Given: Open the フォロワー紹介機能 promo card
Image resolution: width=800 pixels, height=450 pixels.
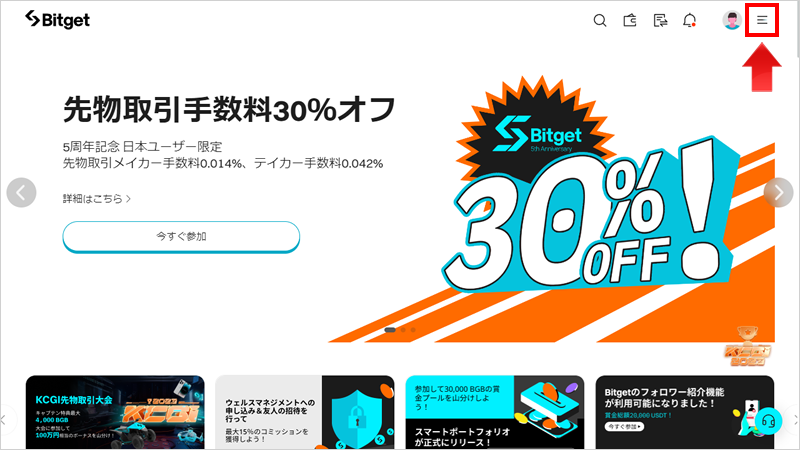Looking at the screenshot, I should coord(685,412).
